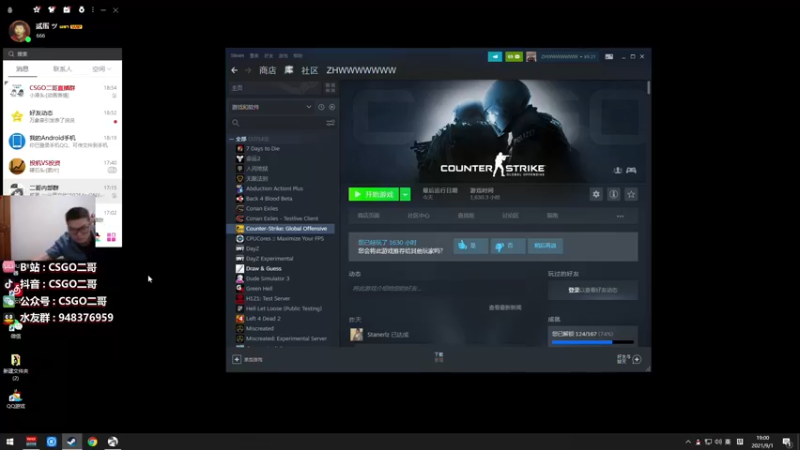Image resolution: width=800 pixels, height=450 pixels.
Task: Click the recent activity clock icon in library sidebar
Action: point(321,107)
